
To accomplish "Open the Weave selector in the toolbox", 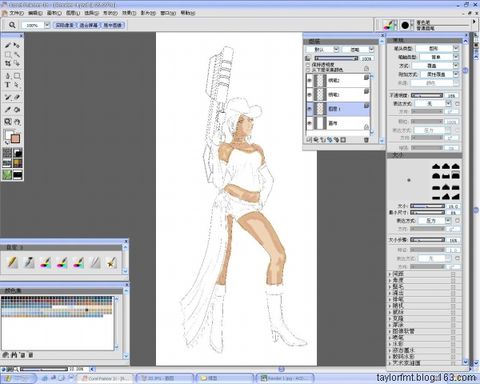I will tap(18, 163).
